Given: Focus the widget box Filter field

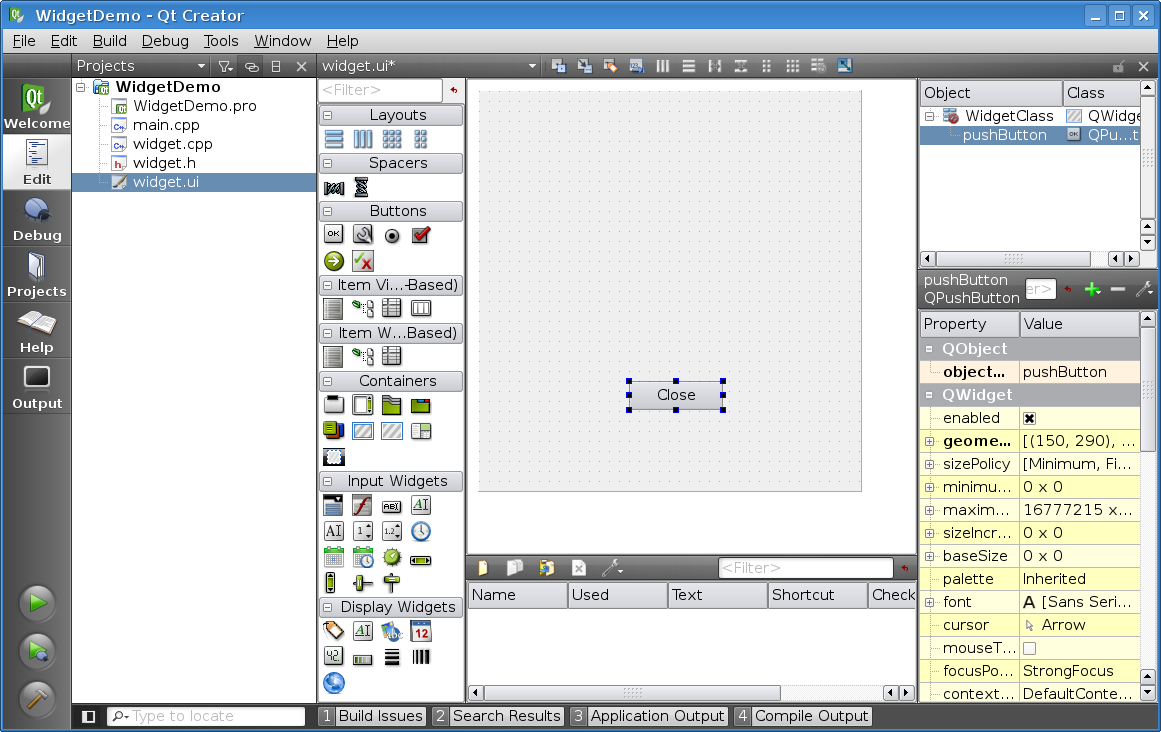Looking at the screenshot, I should coord(381,90).
